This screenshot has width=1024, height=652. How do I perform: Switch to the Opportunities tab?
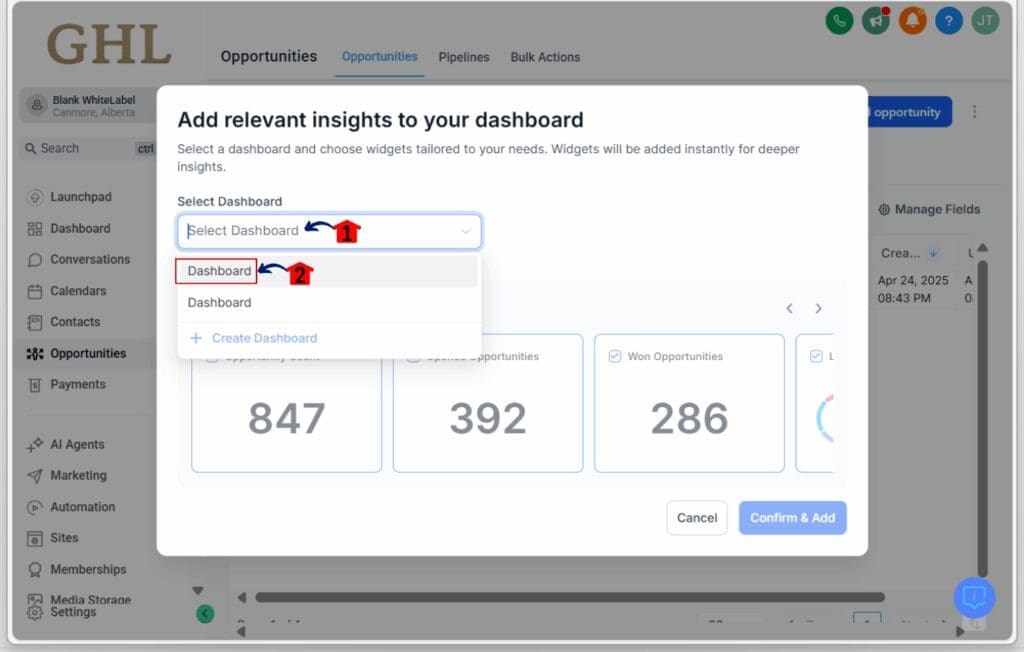click(379, 57)
